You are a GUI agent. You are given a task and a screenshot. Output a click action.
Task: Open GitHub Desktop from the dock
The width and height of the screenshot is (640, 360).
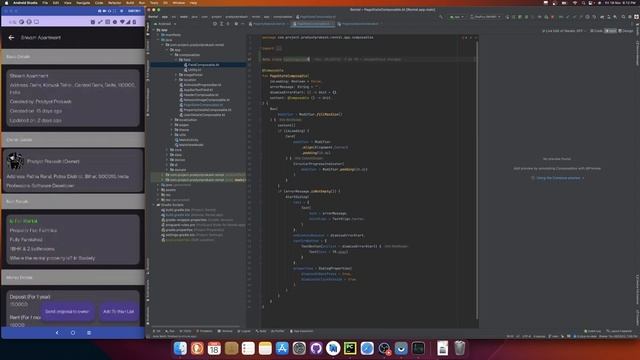pos(316,348)
